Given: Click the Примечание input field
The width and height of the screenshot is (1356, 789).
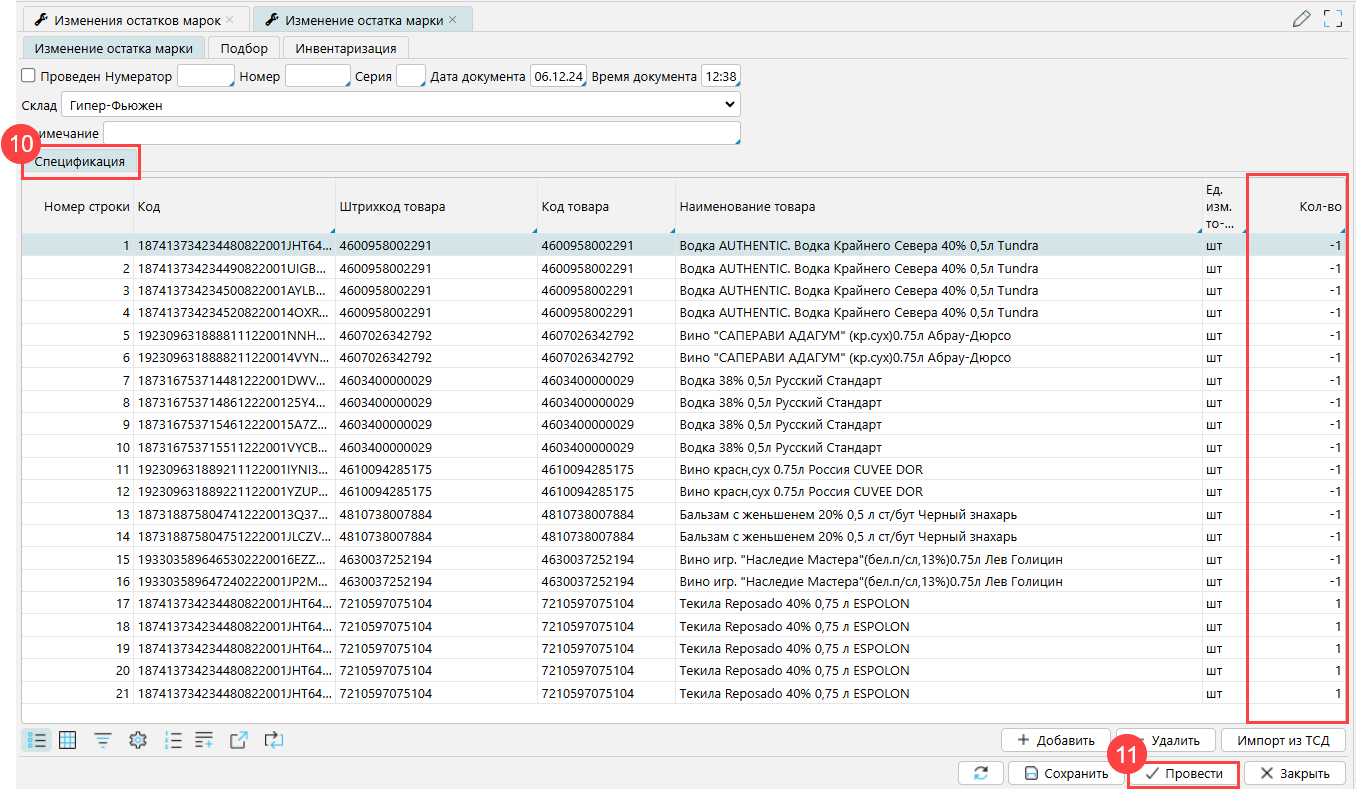Looking at the screenshot, I should (421, 134).
